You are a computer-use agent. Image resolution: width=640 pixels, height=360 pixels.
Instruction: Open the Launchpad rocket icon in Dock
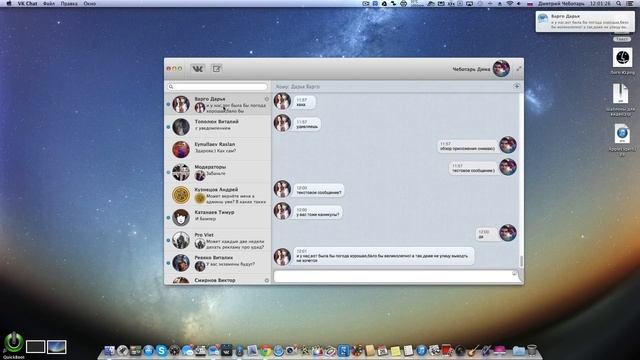click(122, 350)
